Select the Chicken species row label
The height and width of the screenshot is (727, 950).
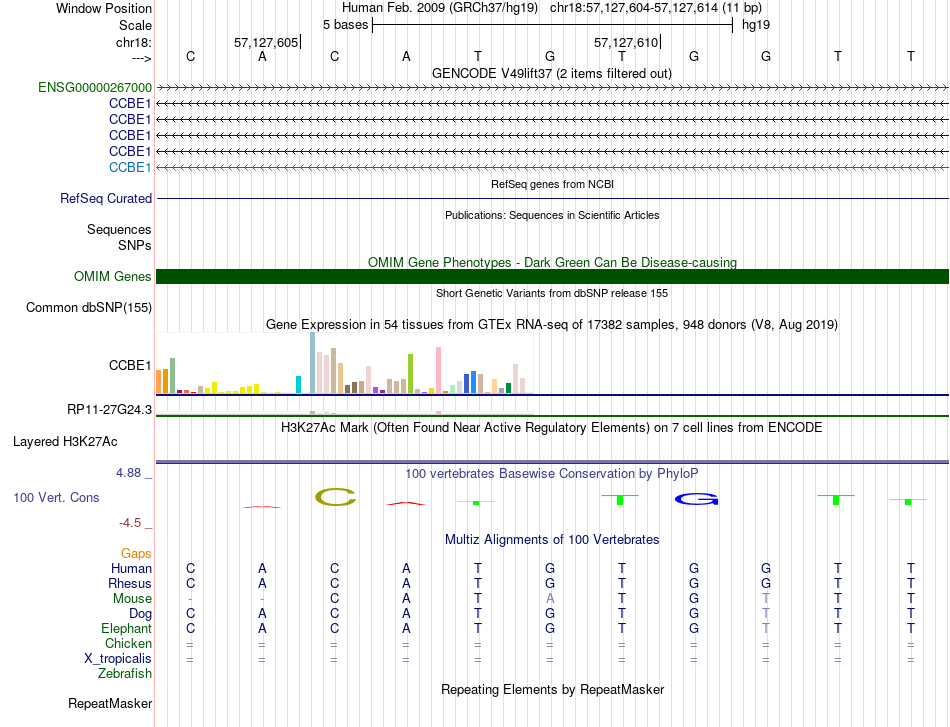pos(128,643)
